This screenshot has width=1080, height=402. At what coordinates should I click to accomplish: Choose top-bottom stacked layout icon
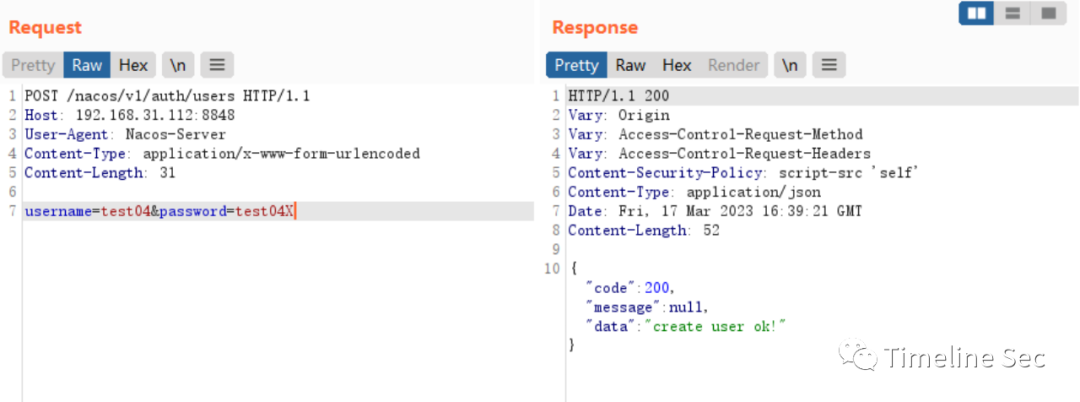tap(1012, 13)
